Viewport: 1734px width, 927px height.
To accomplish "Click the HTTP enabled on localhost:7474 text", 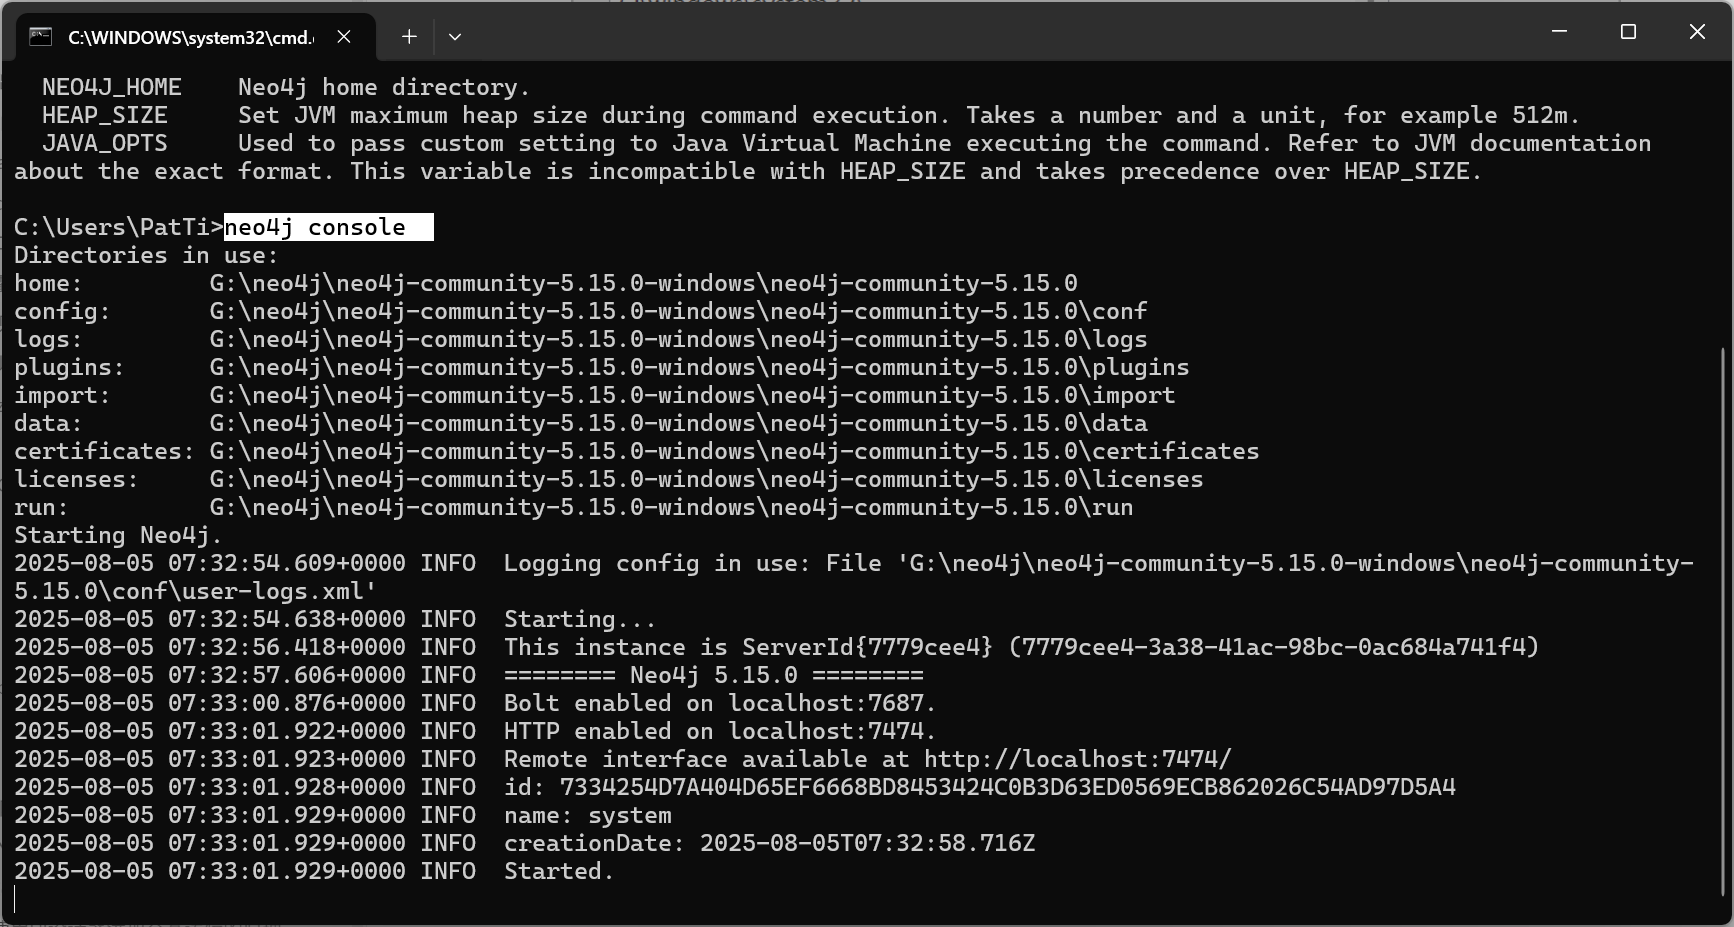I will (720, 731).
